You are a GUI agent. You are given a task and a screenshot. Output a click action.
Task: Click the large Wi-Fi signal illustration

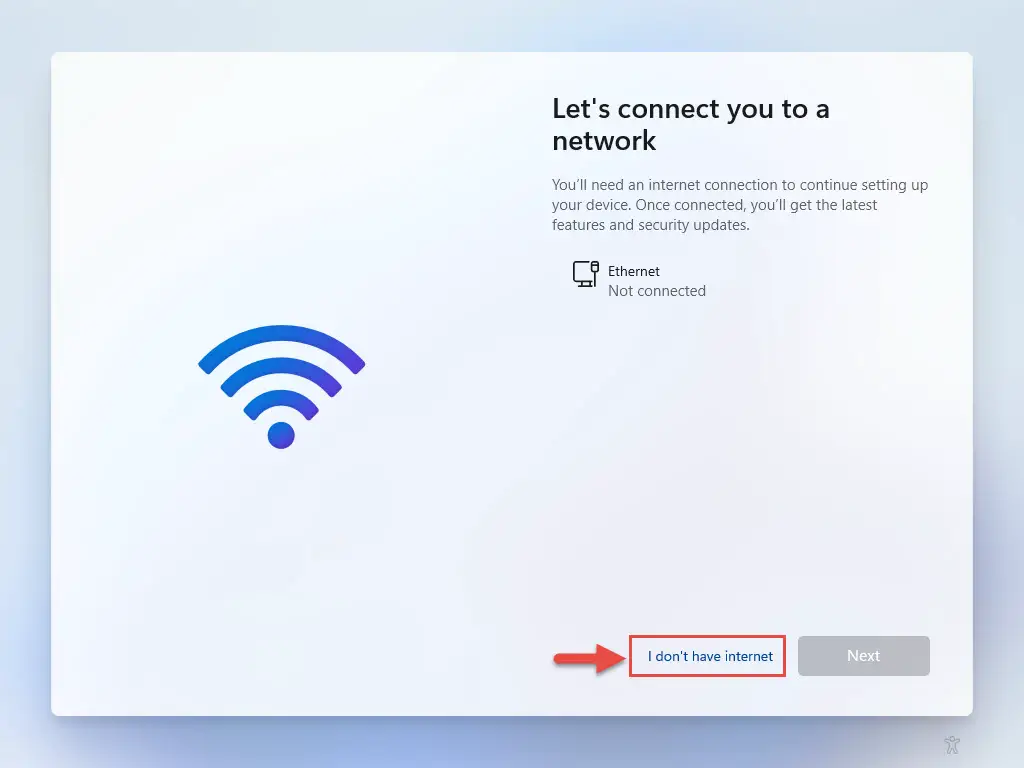click(281, 387)
